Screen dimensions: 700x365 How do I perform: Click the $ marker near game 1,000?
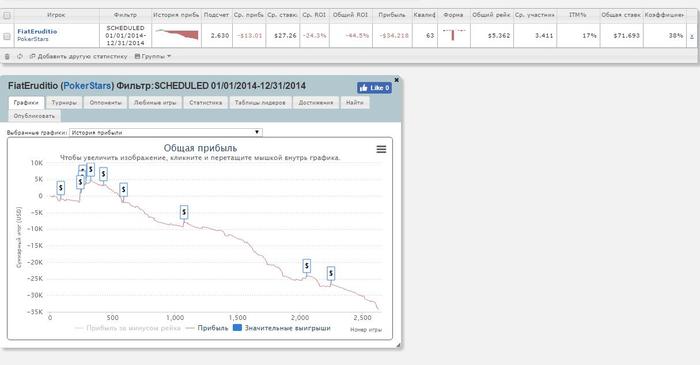(184, 212)
